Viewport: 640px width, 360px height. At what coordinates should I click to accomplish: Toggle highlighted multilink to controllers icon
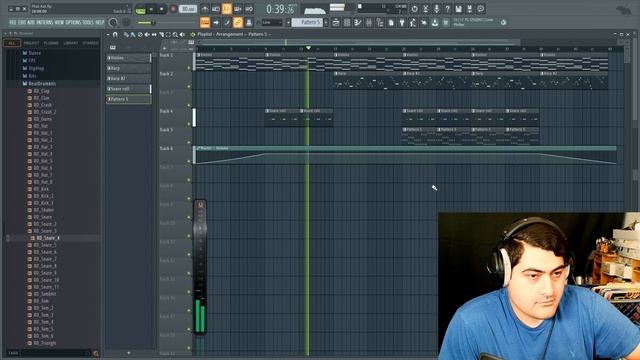click(x=238, y=22)
